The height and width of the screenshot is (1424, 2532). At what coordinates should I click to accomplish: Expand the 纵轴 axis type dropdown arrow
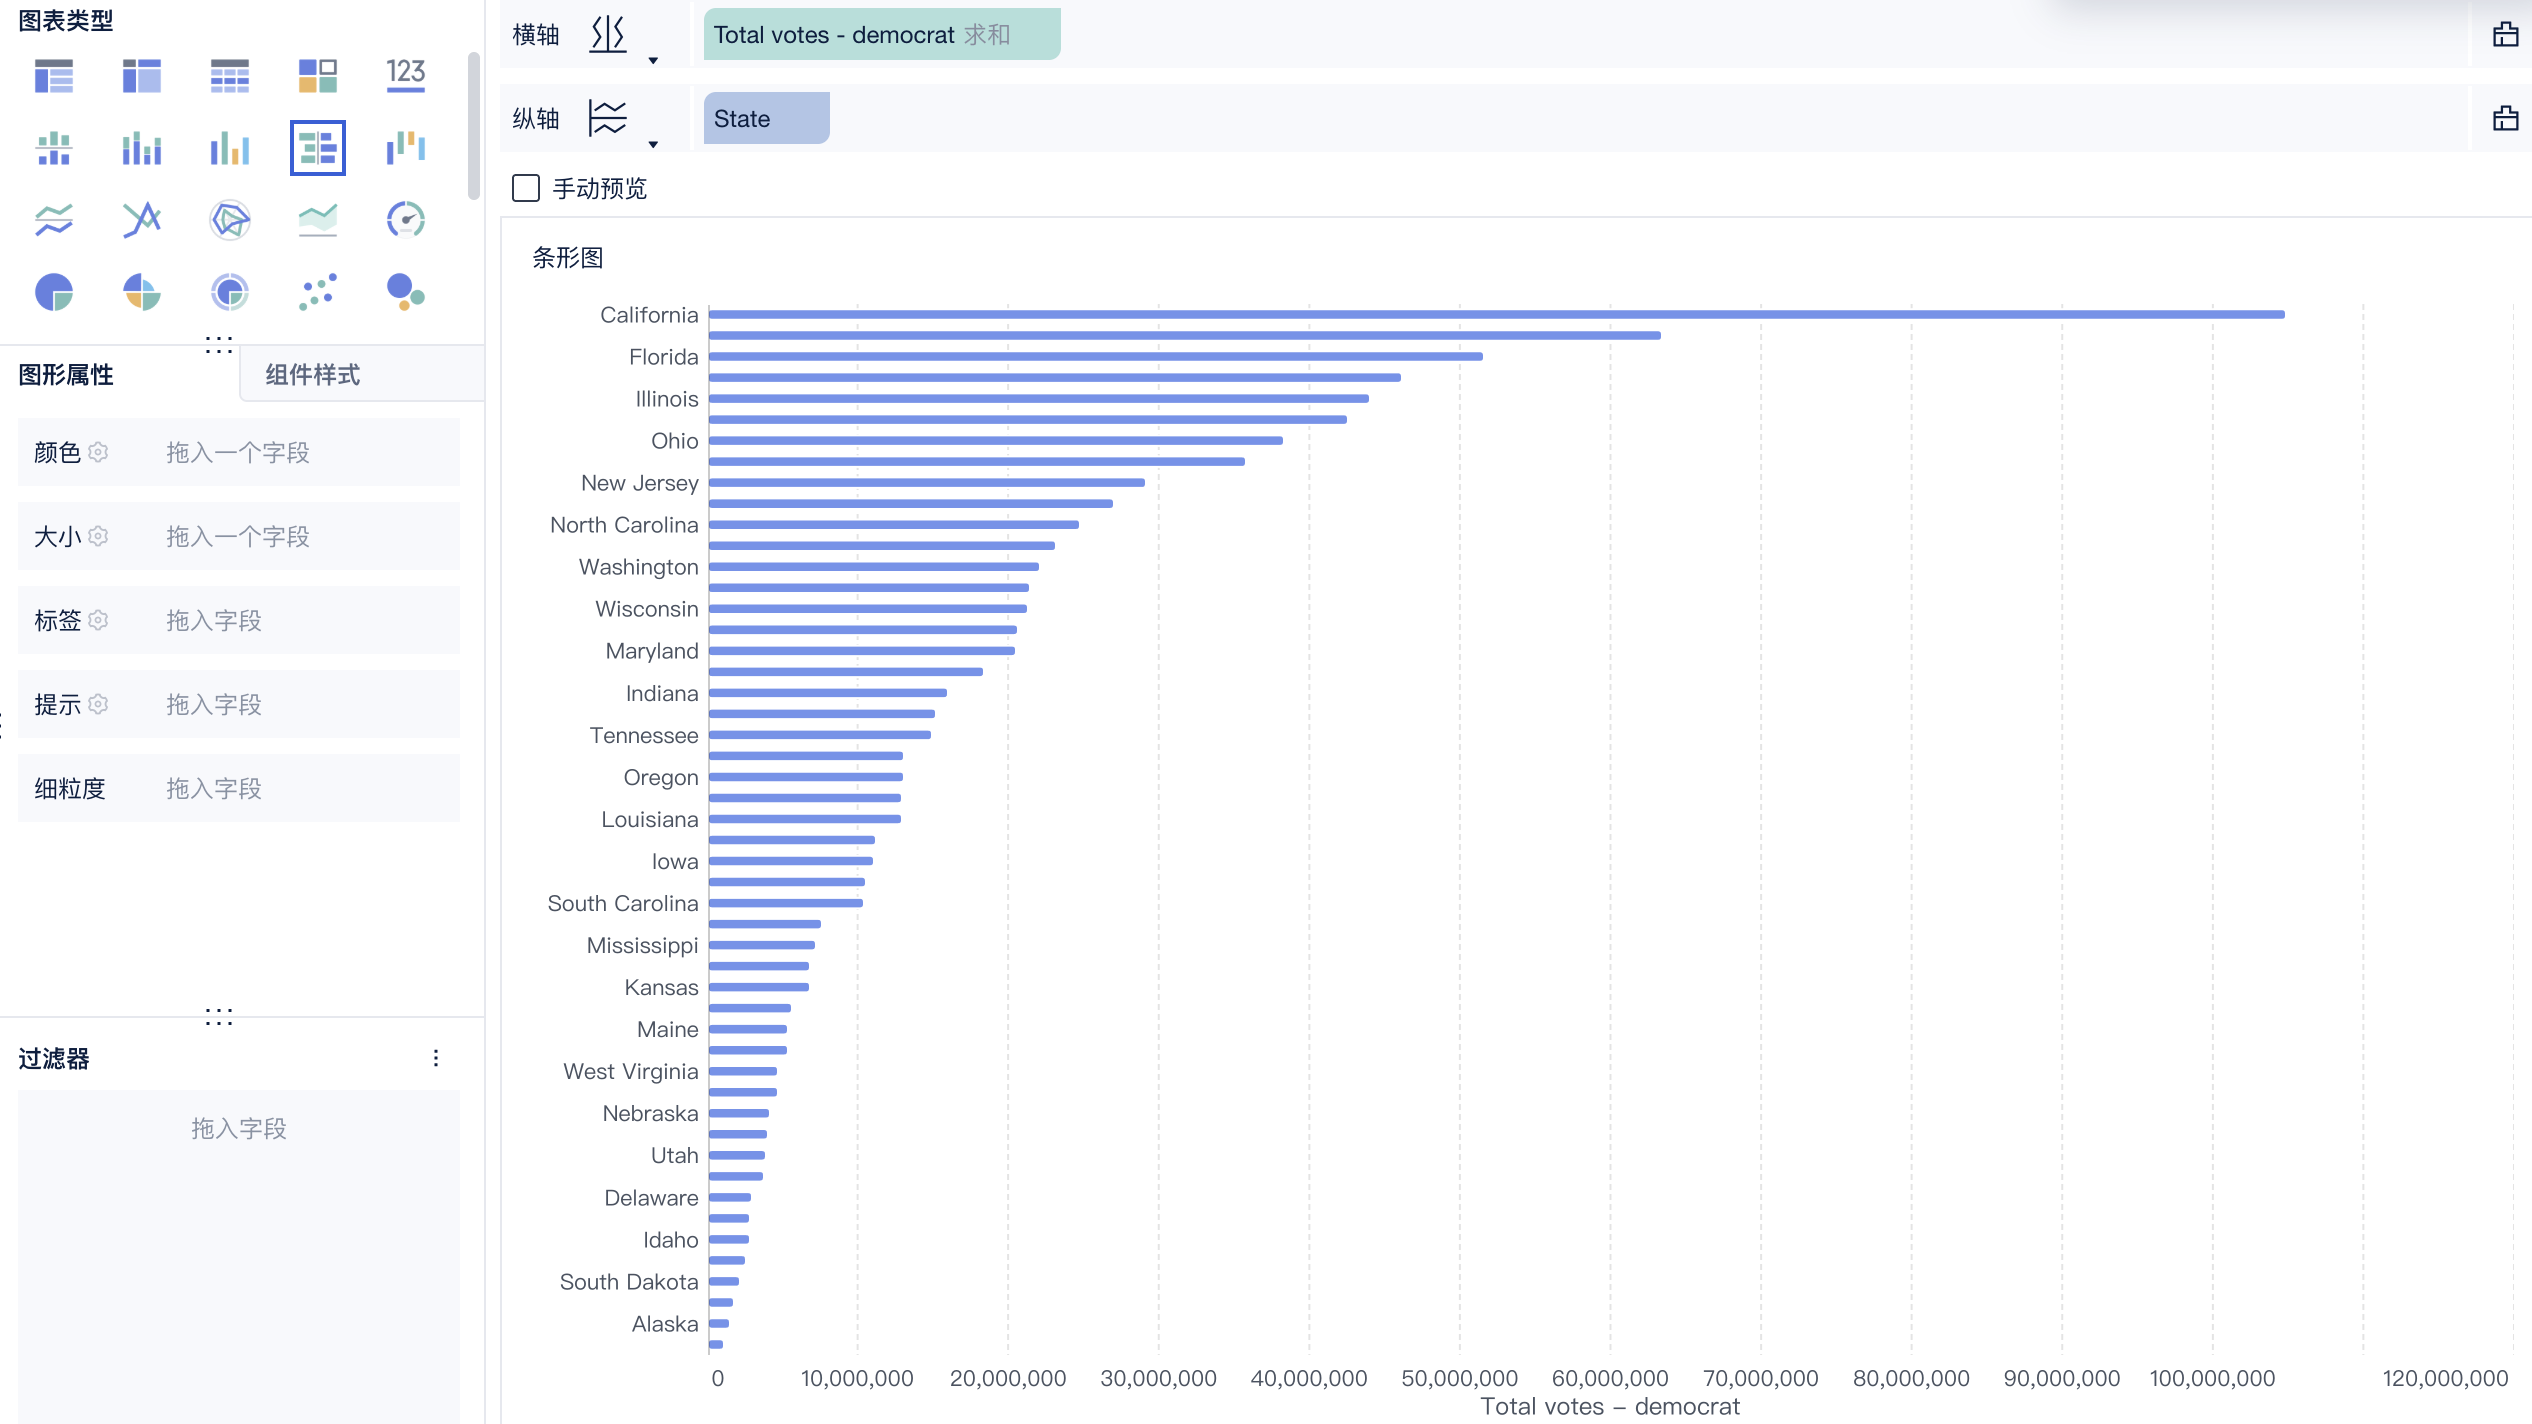(x=653, y=145)
